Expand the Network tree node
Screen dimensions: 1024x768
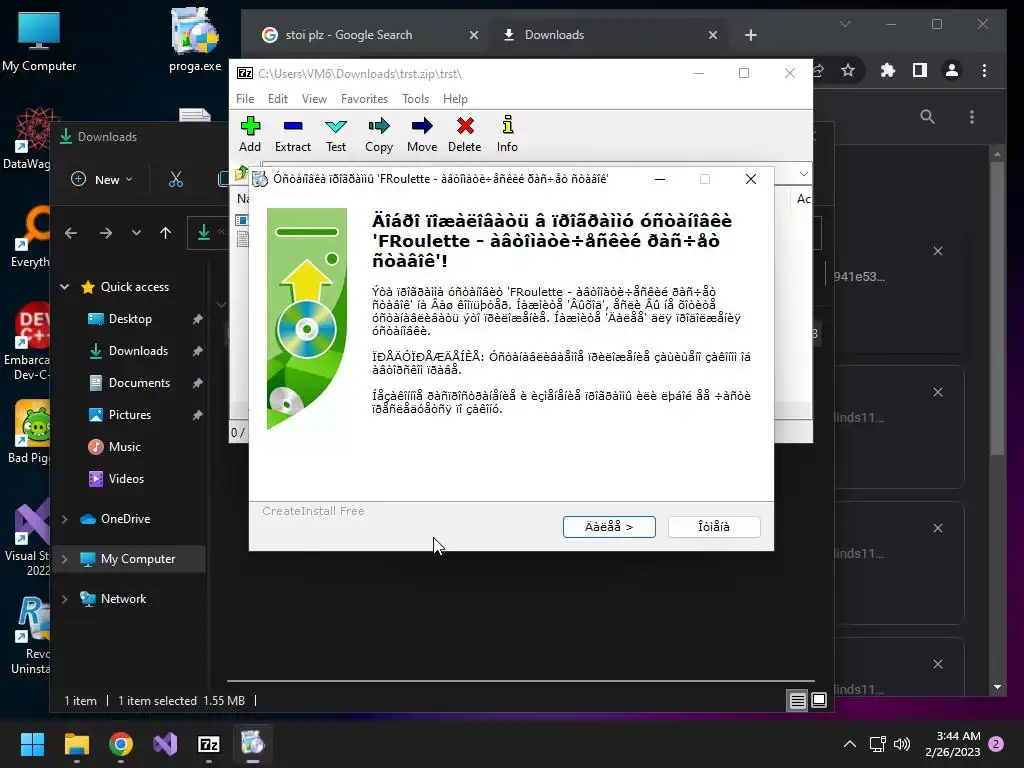pos(65,599)
